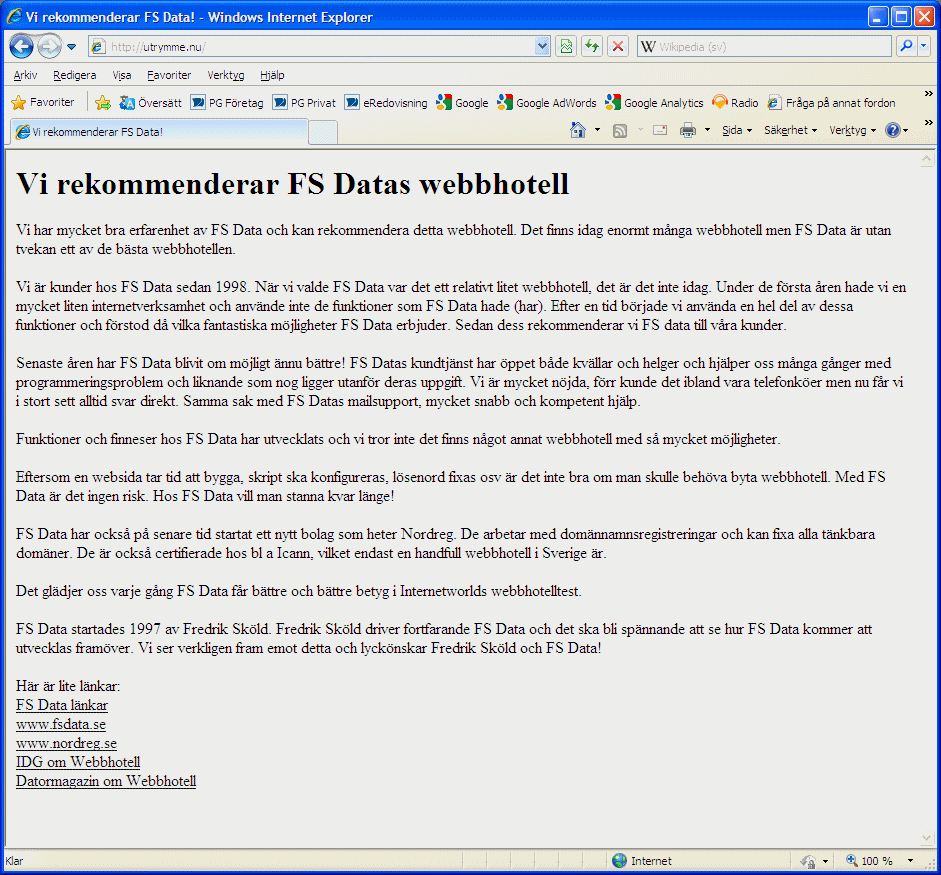Click the page heading Vi rekommenderar FS Datas webbhotell

(x=292, y=184)
